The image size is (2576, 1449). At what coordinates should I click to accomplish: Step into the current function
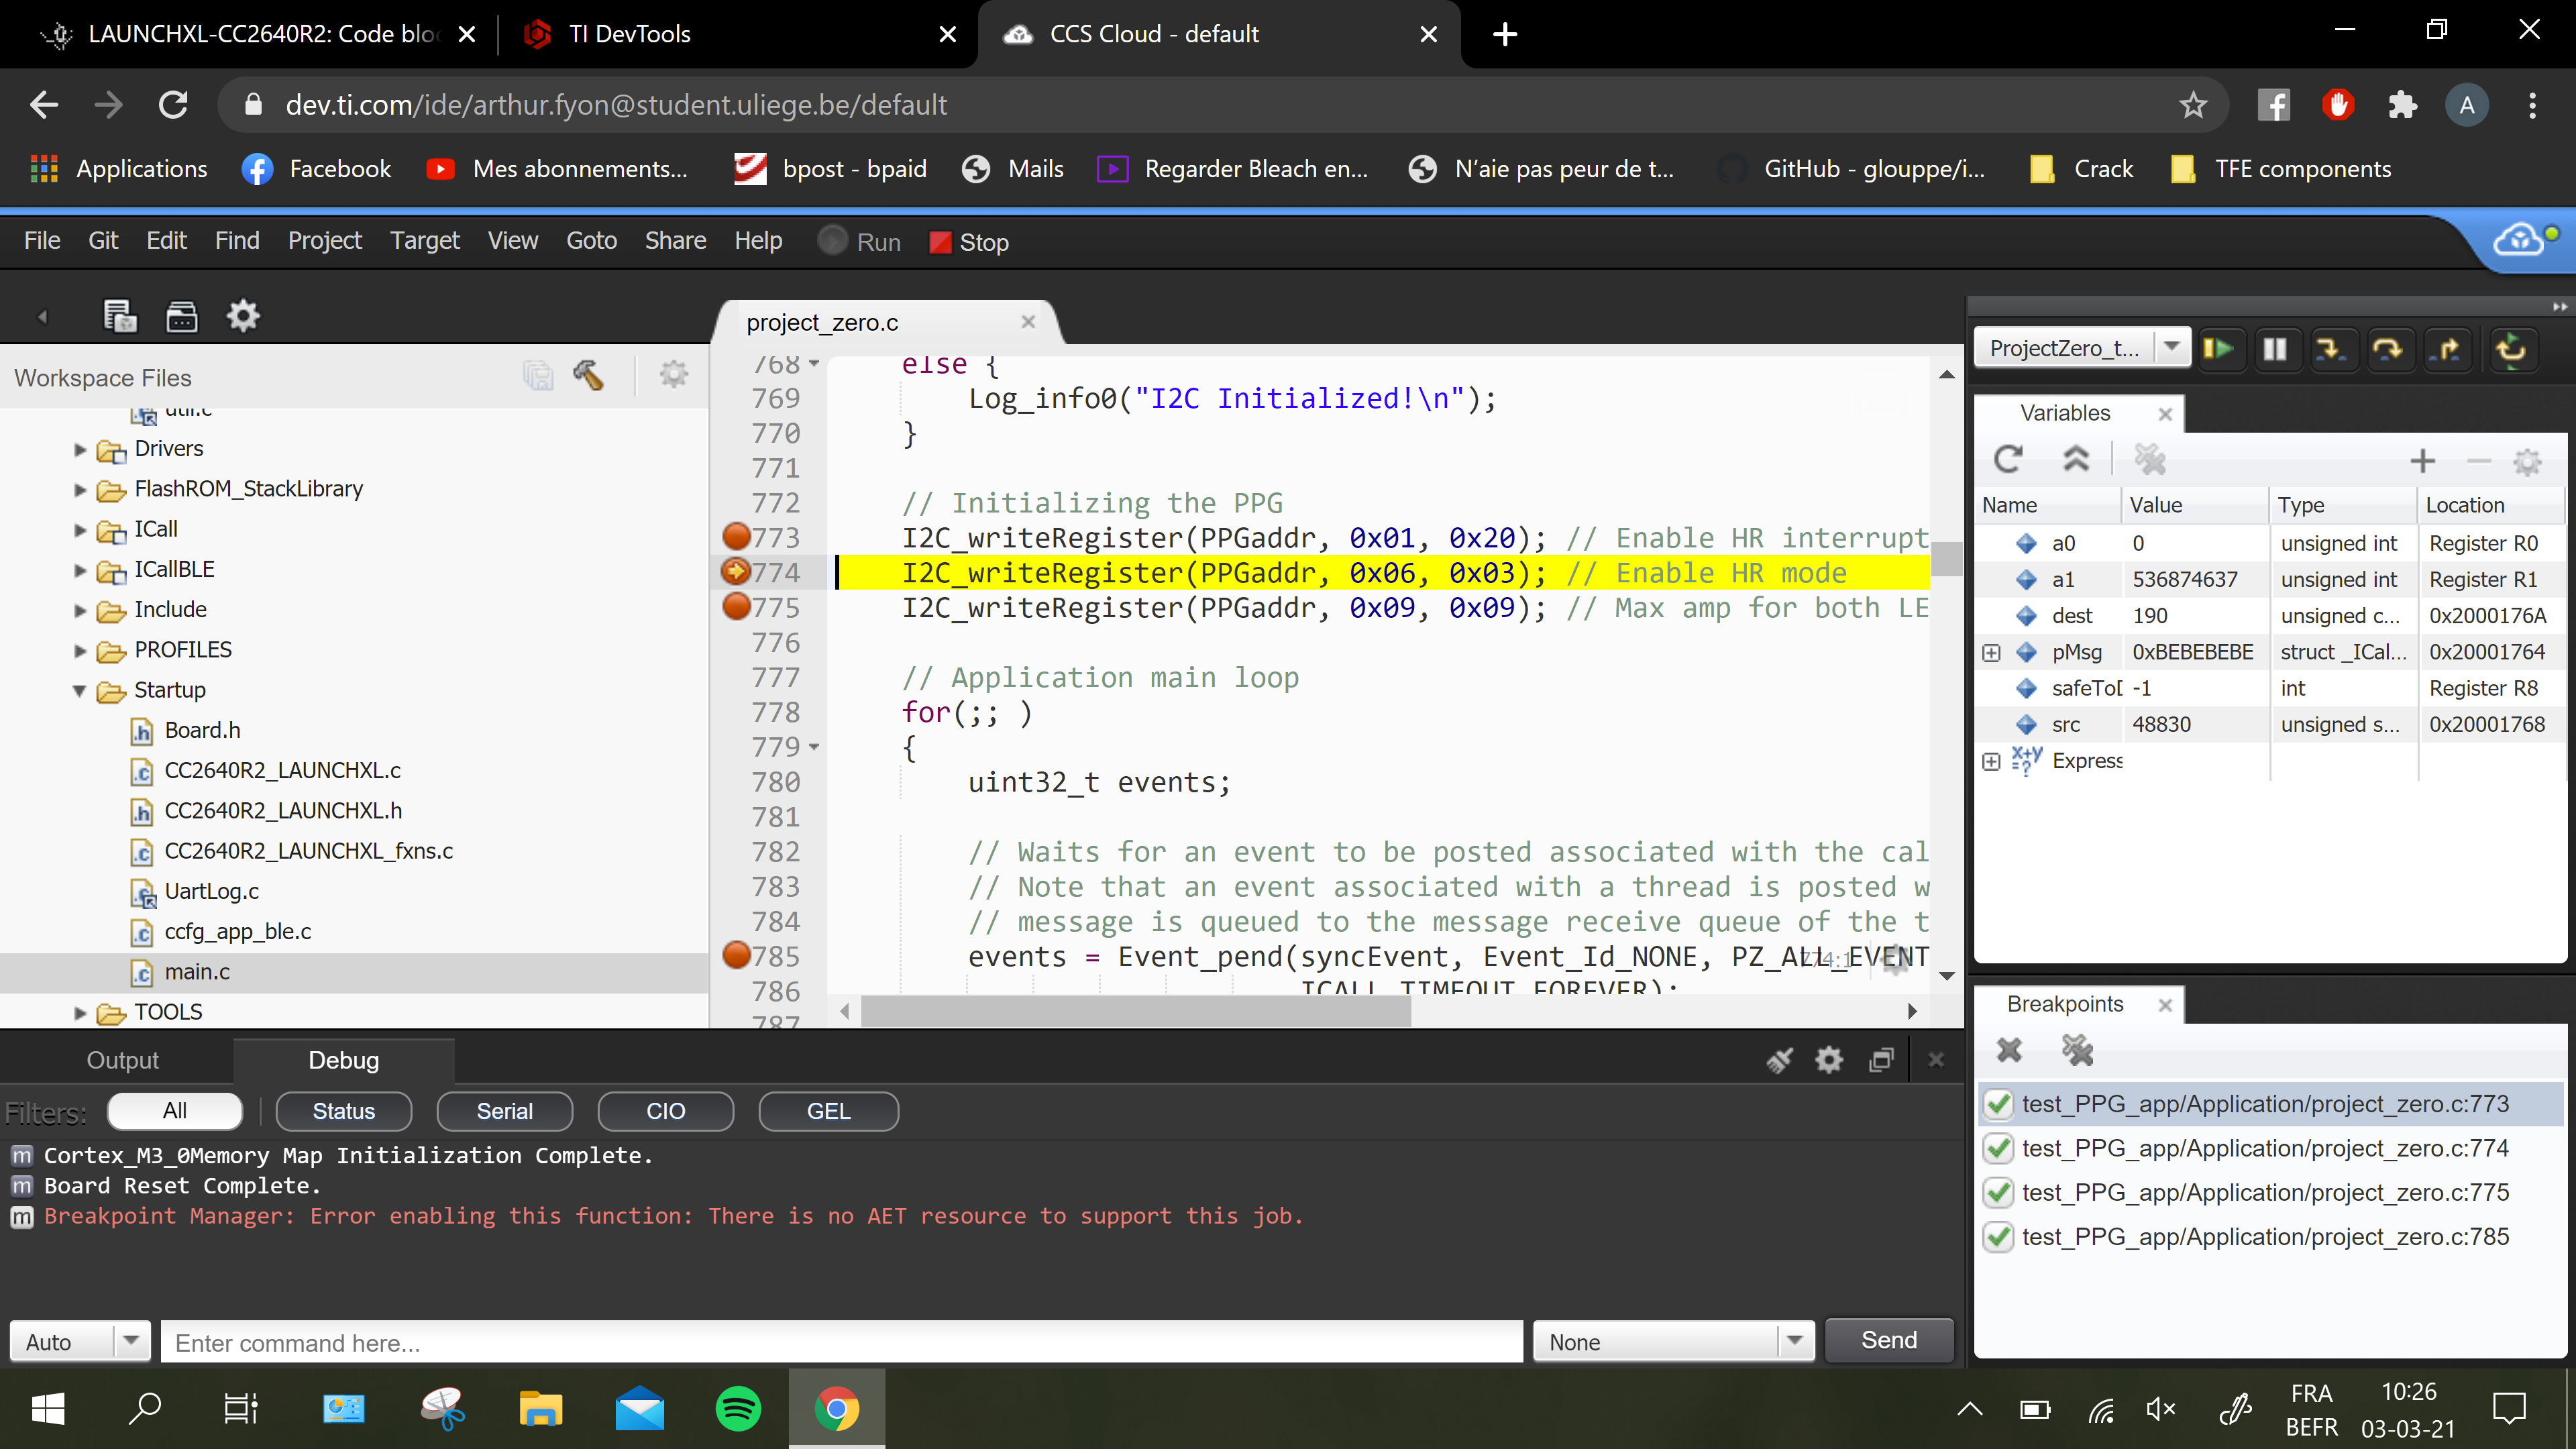tap(2334, 350)
